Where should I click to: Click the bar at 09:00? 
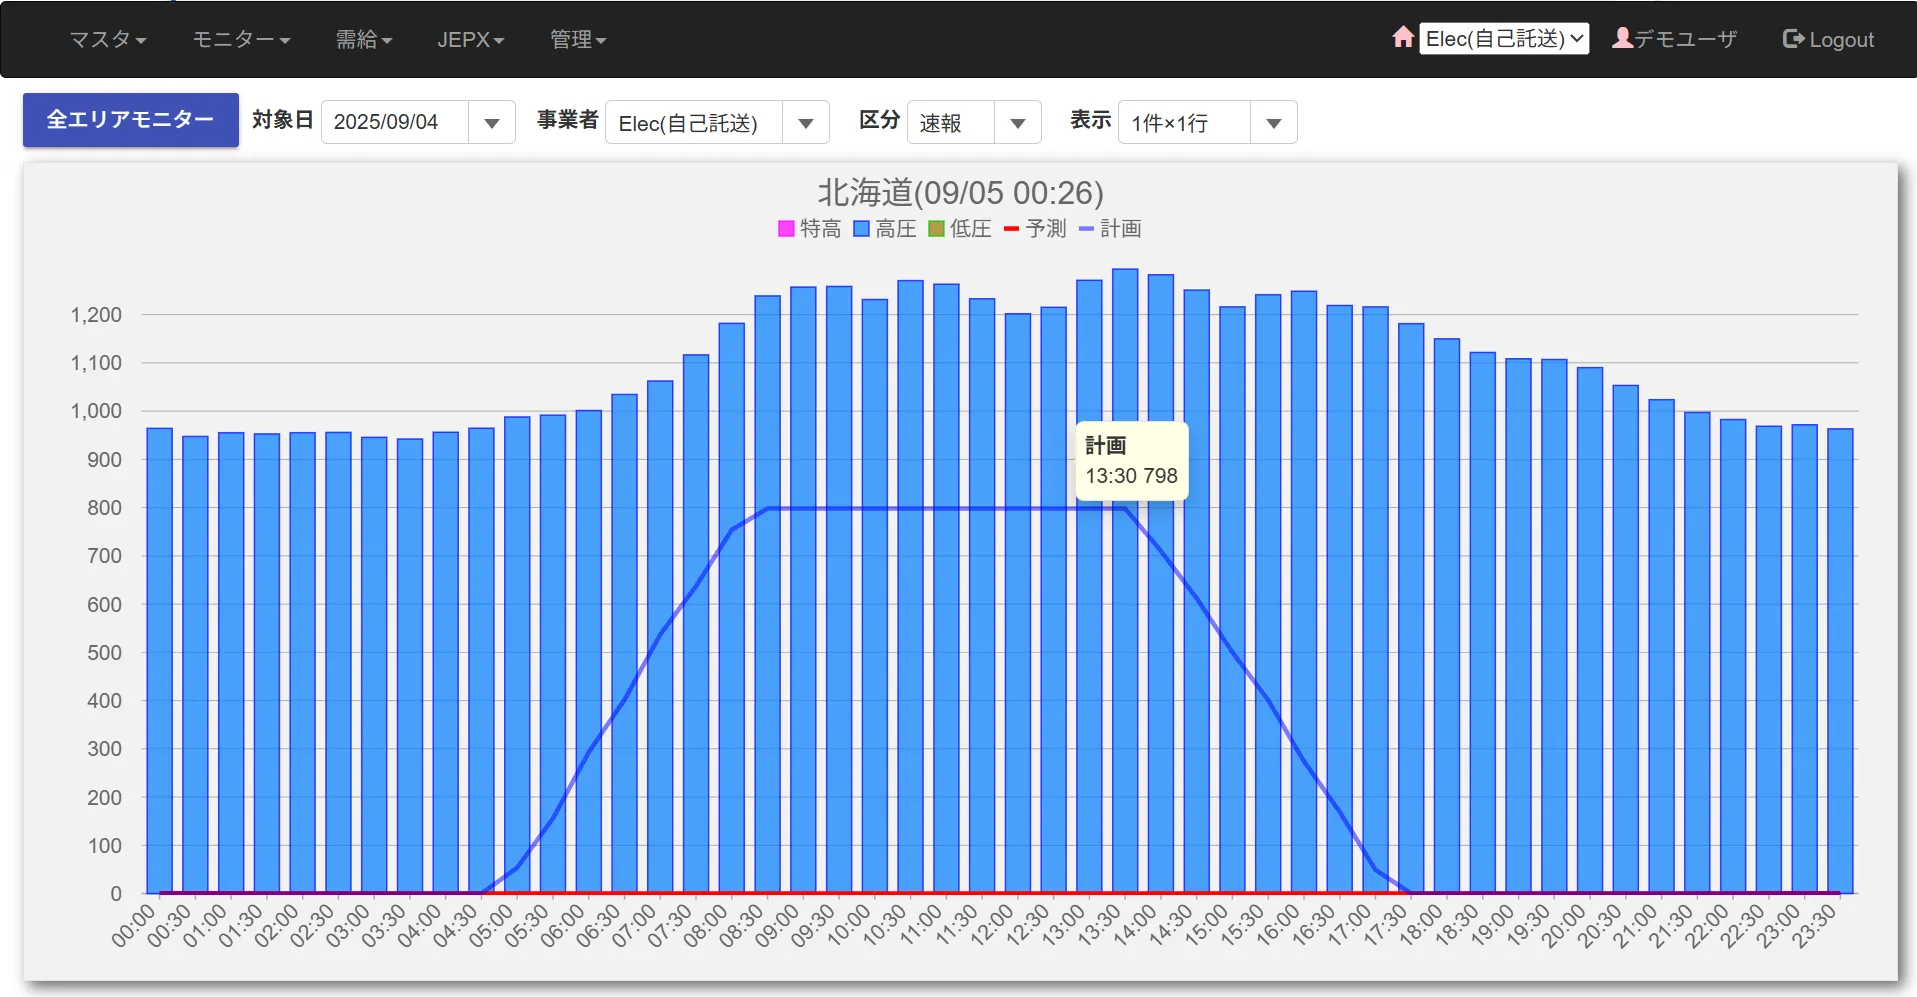[803, 590]
